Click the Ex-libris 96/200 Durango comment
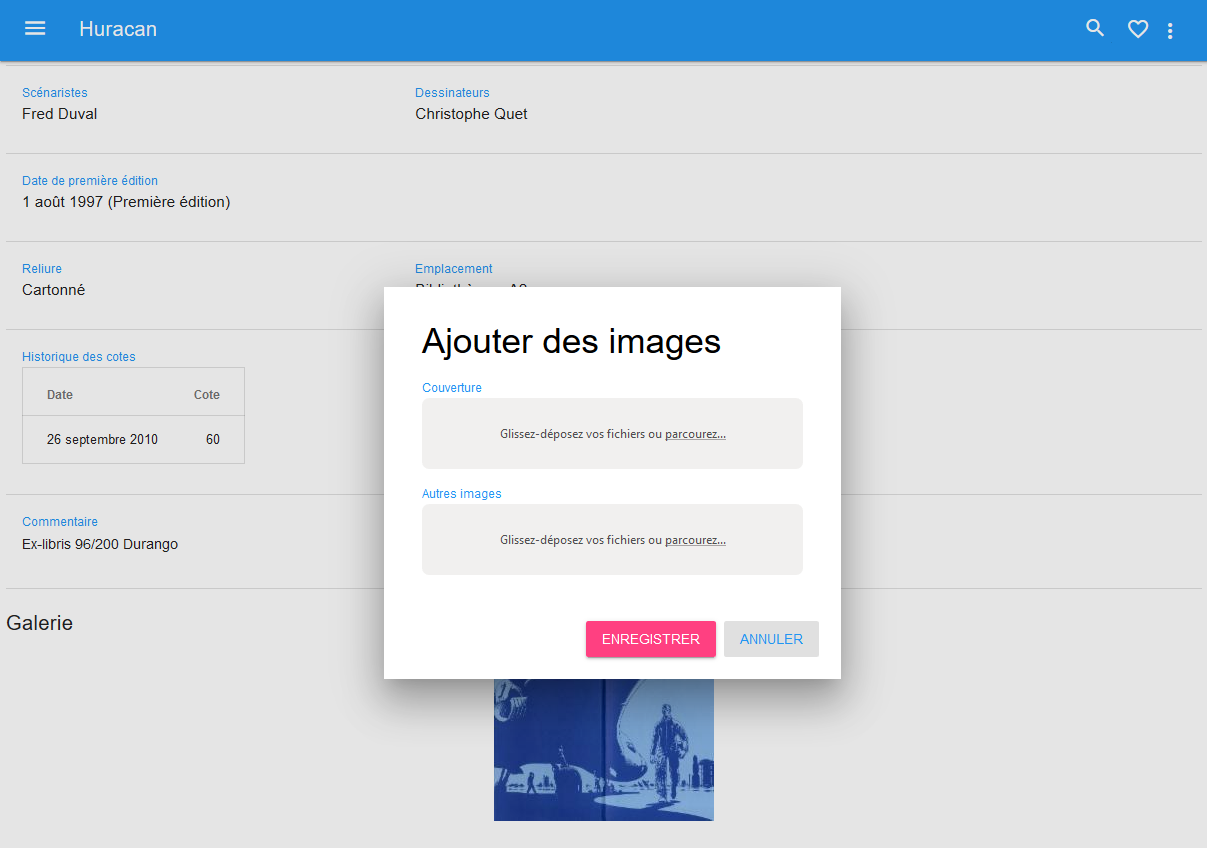 100,545
